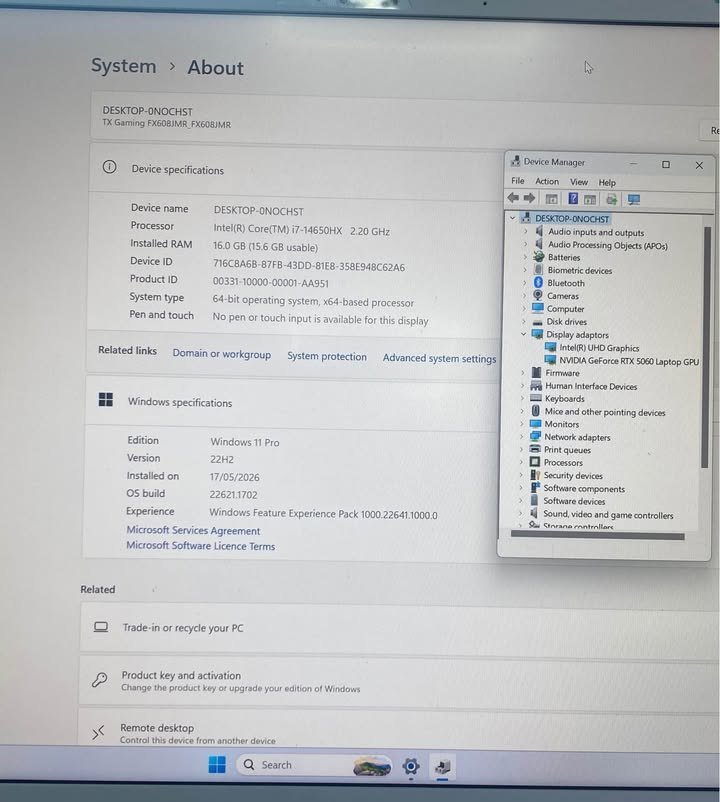This screenshot has width=720, height=802.
Task: Click the taskbar Search box
Action: (x=313, y=765)
